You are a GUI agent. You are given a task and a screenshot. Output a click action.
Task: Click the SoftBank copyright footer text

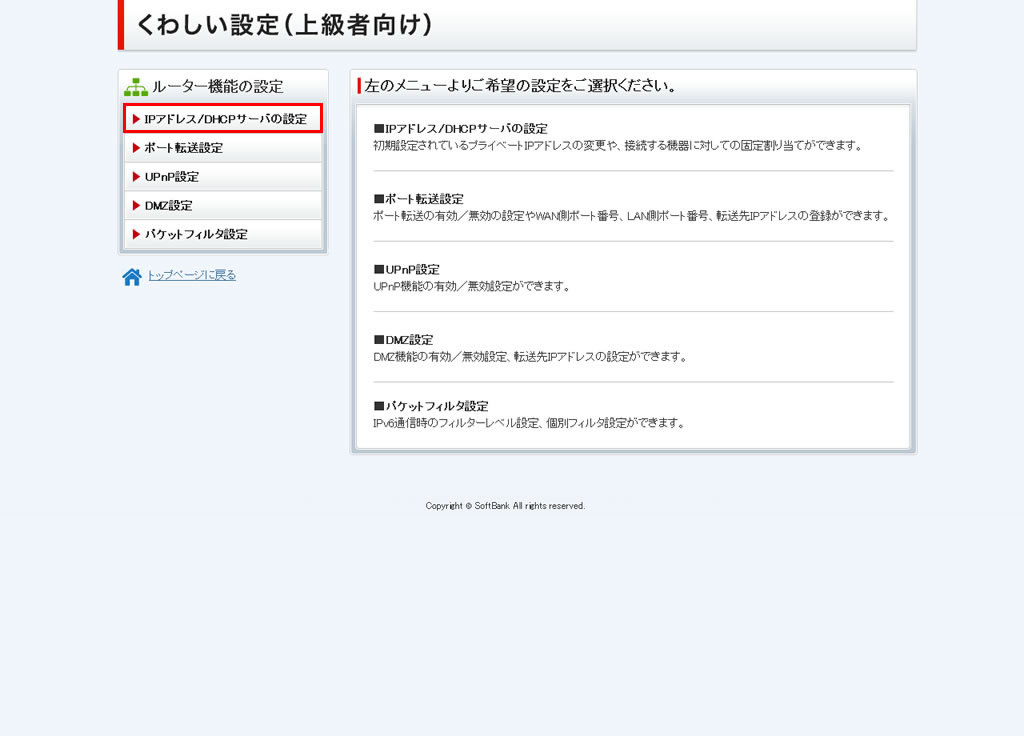(x=505, y=506)
